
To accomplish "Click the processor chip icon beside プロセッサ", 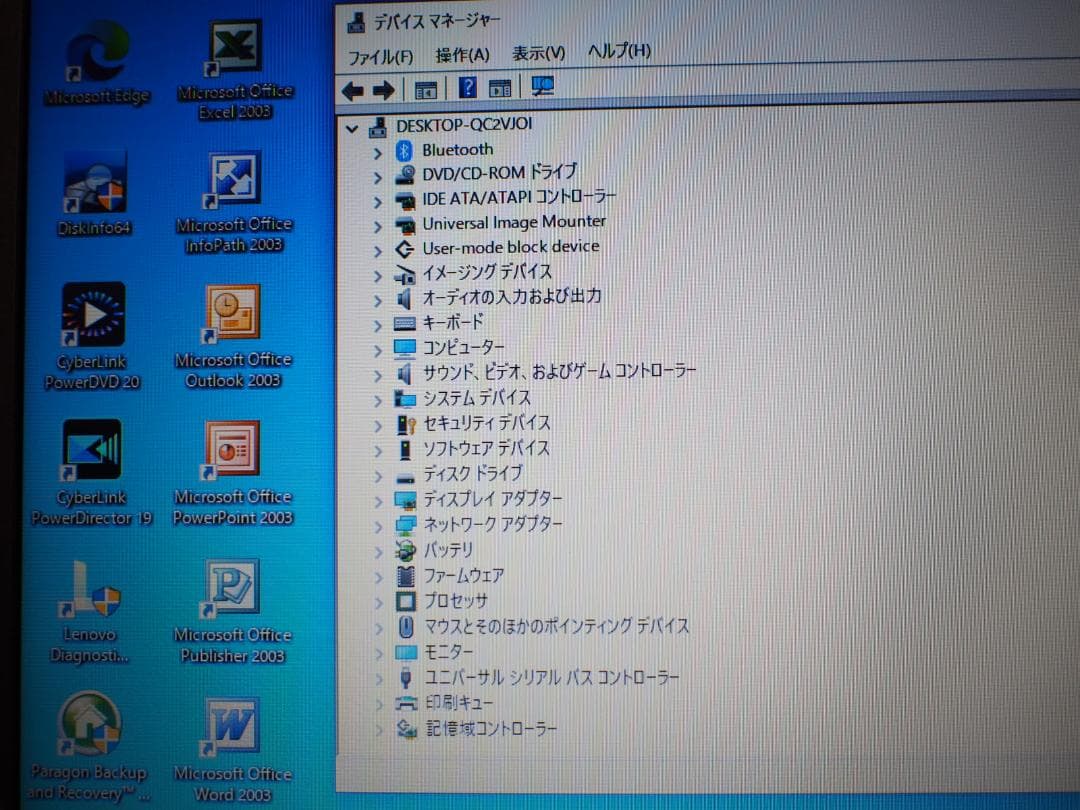I will click(x=406, y=601).
